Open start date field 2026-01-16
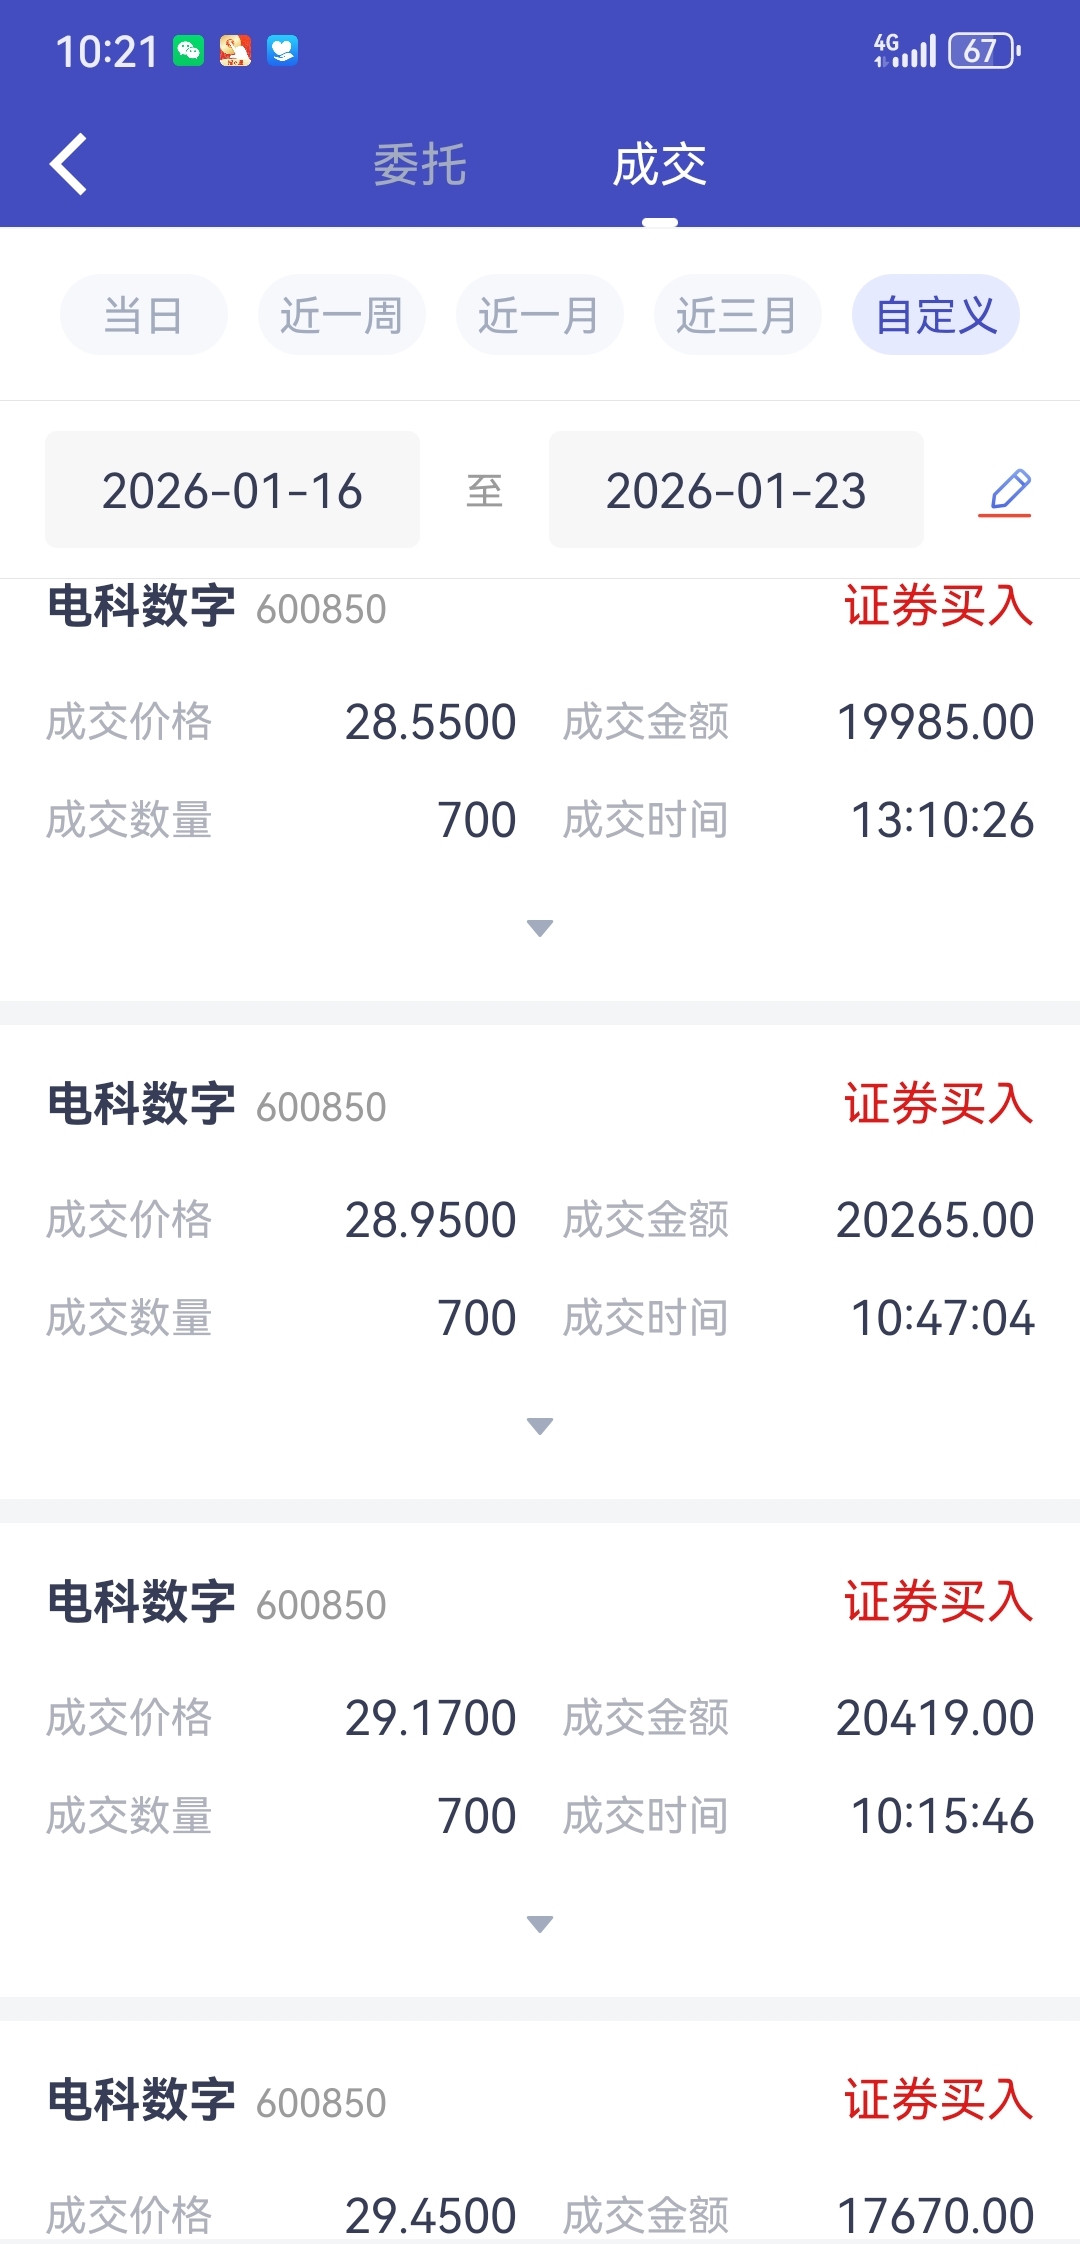 [232, 490]
